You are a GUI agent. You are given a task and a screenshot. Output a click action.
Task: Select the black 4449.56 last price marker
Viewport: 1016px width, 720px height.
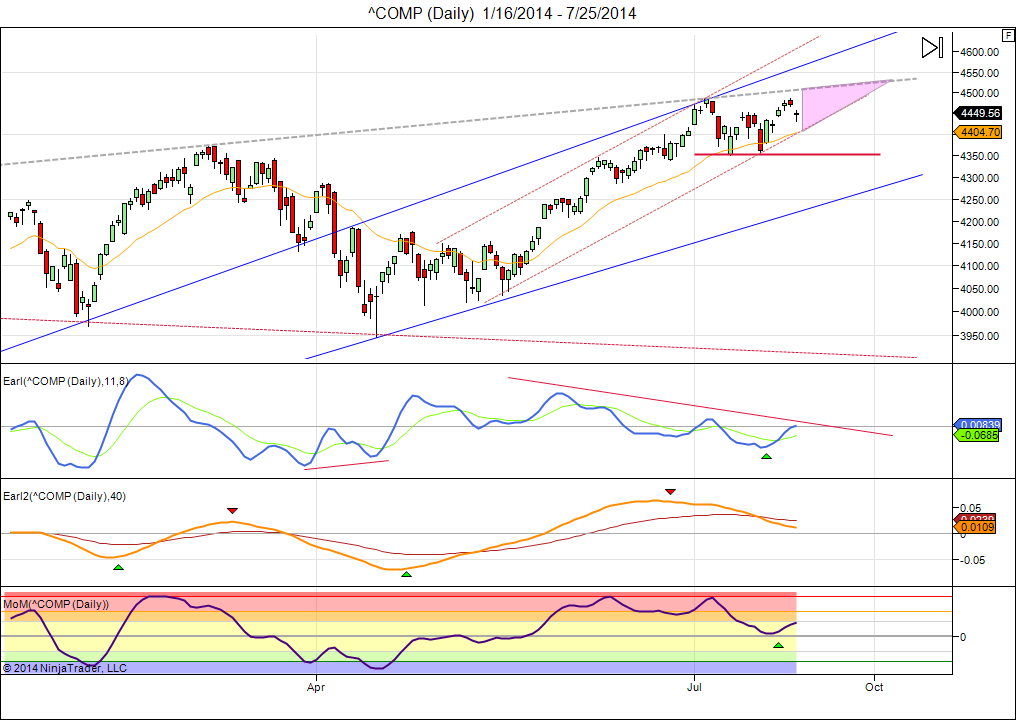point(980,113)
